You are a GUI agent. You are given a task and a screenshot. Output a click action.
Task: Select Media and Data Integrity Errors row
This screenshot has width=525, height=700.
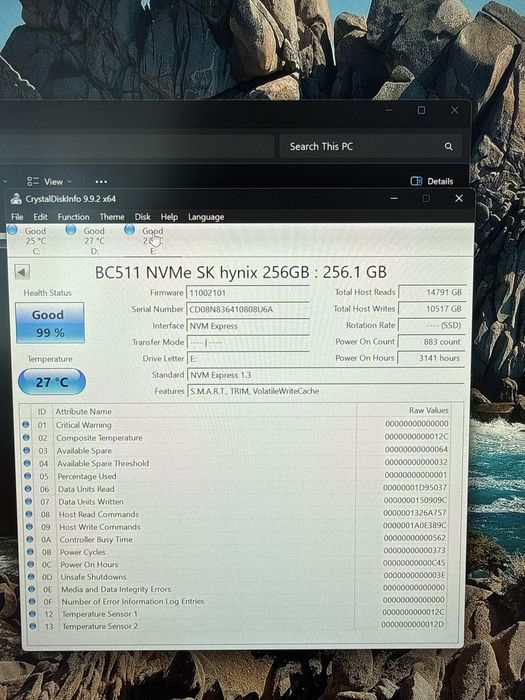click(235, 589)
